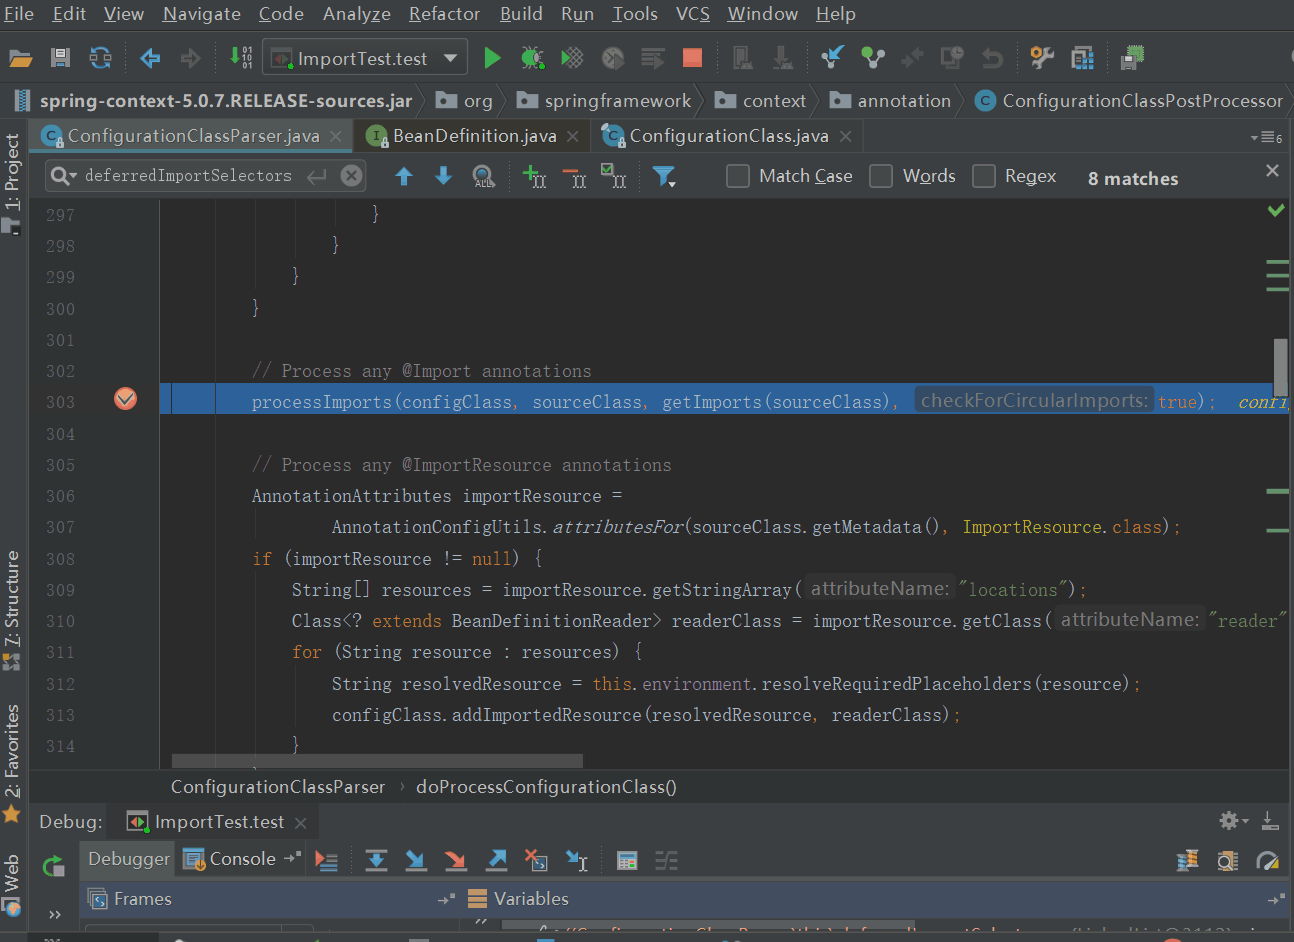Open the Navigate menu
1294x942 pixels.
(202, 14)
